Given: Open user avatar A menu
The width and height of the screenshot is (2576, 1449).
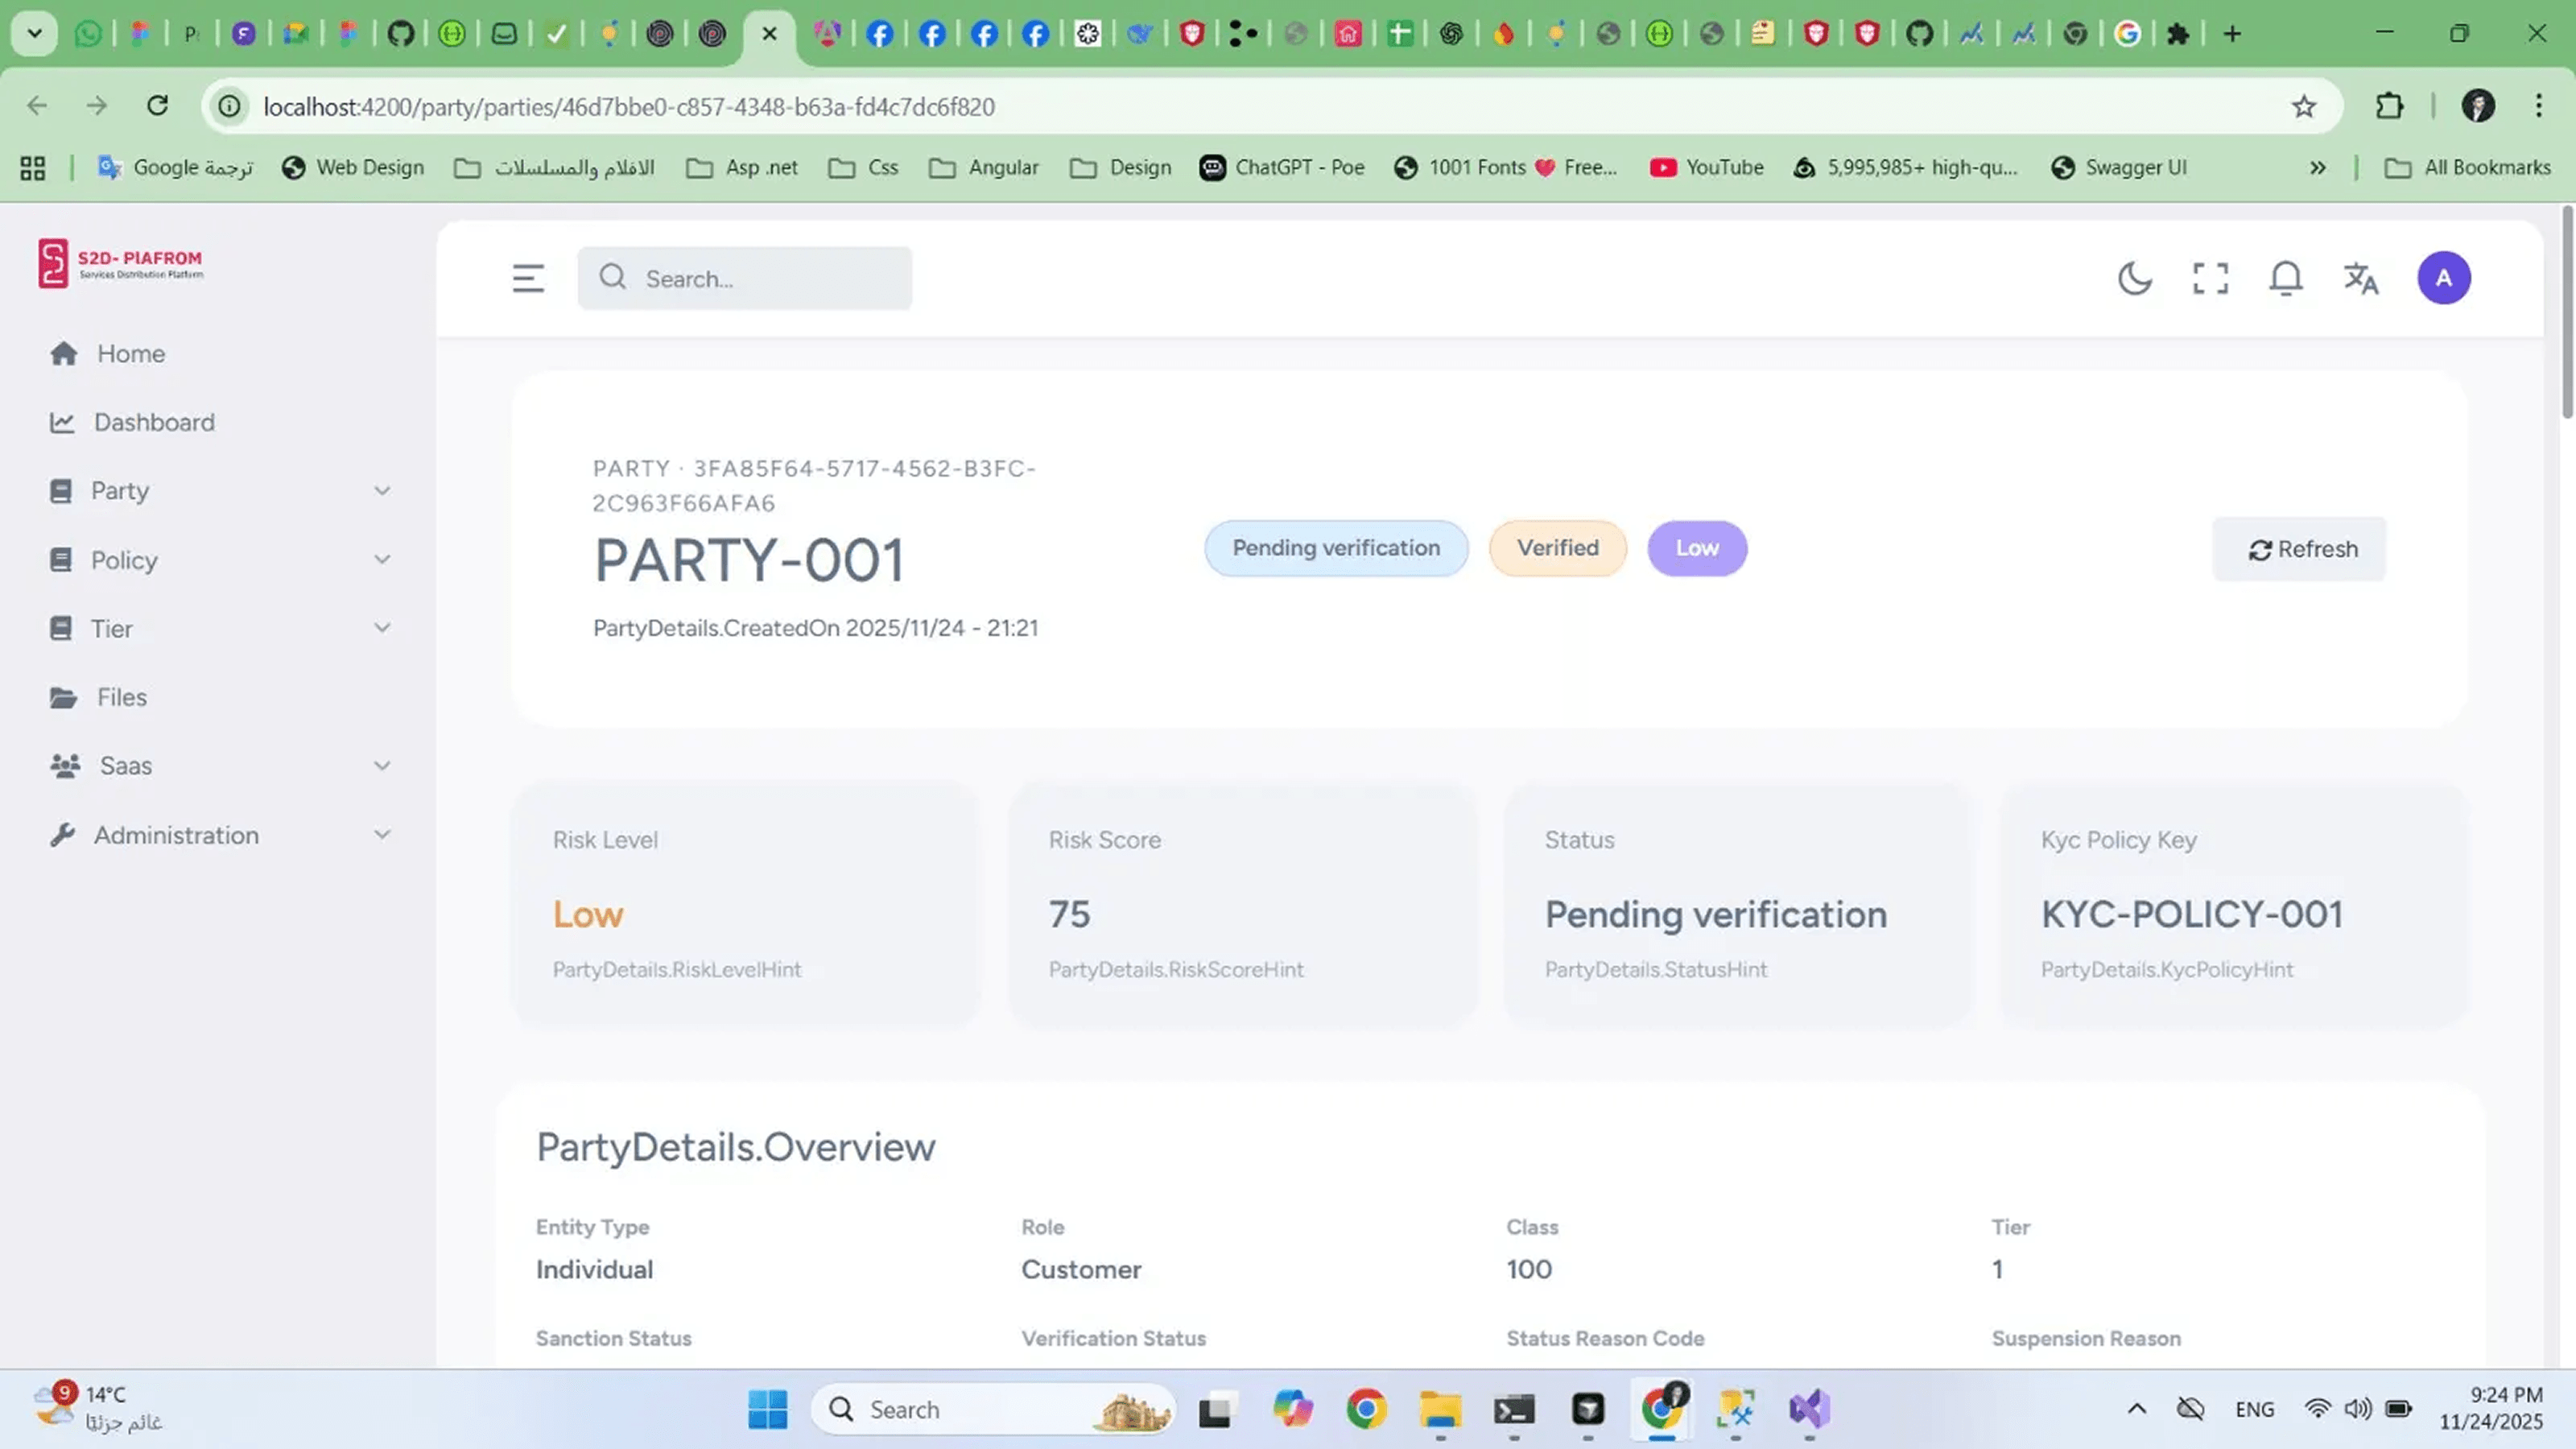Looking at the screenshot, I should tap(2443, 278).
